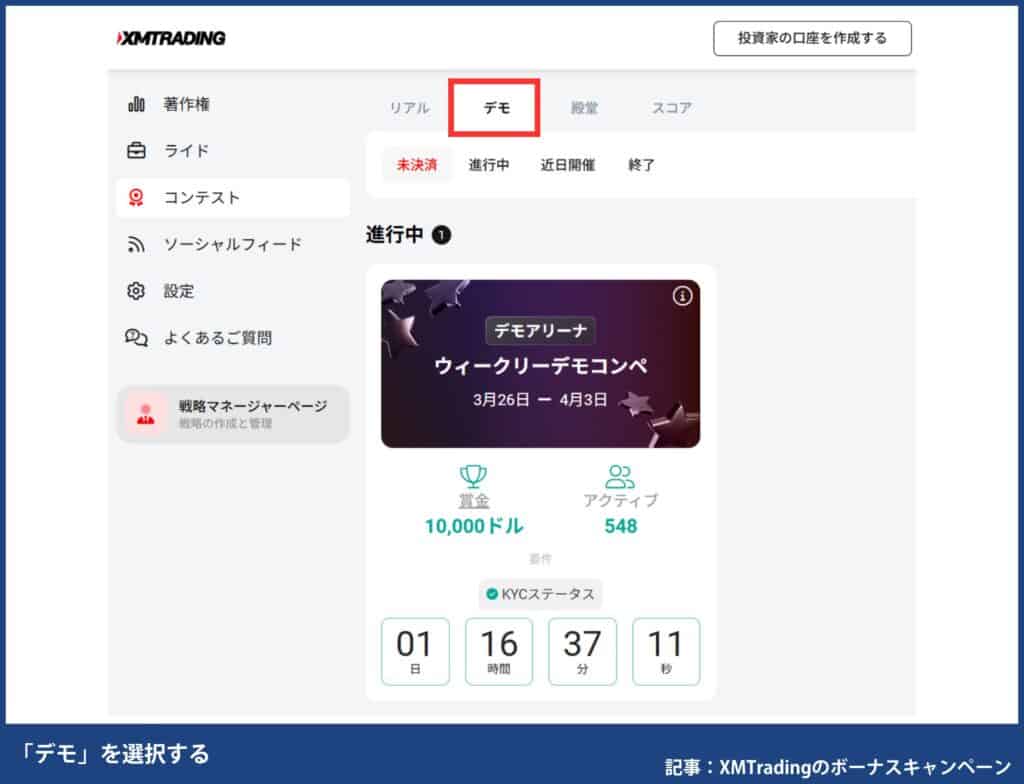Viewport: 1024px width, 784px height.
Task: Click the 3月26日 ー 4月3日 date range
Action: pos(540,399)
